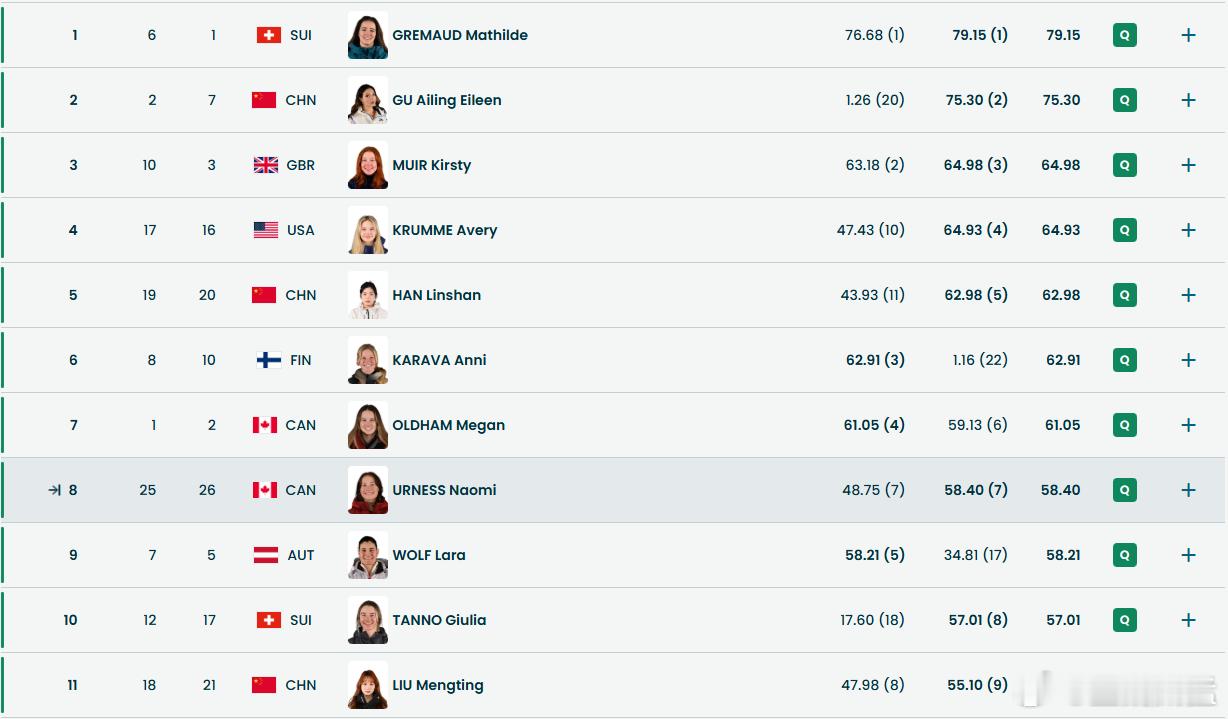Open Liu Mengting's athlete name link
This screenshot has width=1228, height=719.
[x=438, y=685]
